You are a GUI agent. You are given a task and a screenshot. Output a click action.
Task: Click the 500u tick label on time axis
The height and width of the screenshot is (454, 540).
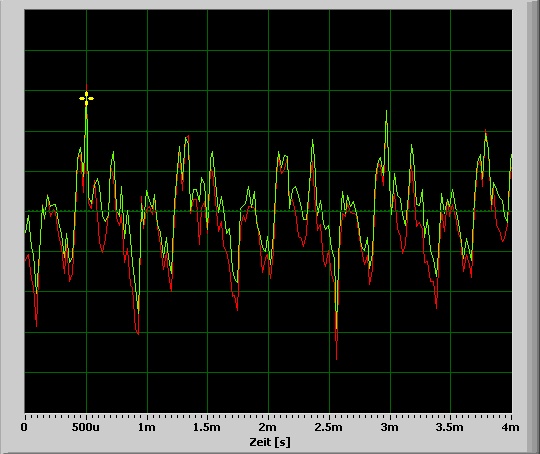point(86,427)
